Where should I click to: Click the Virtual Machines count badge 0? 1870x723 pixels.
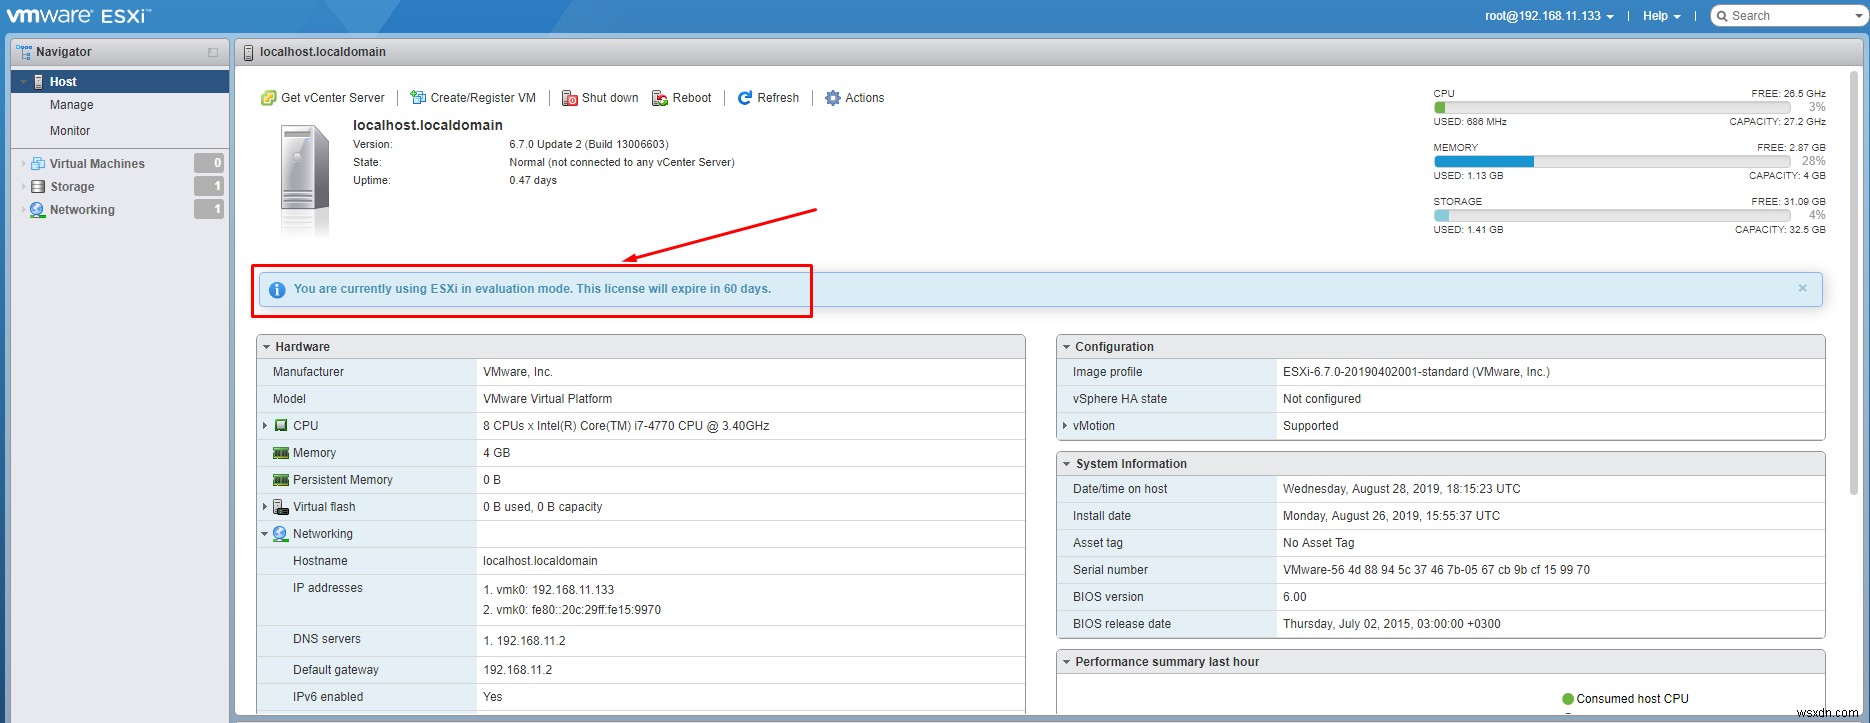tap(208, 163)
